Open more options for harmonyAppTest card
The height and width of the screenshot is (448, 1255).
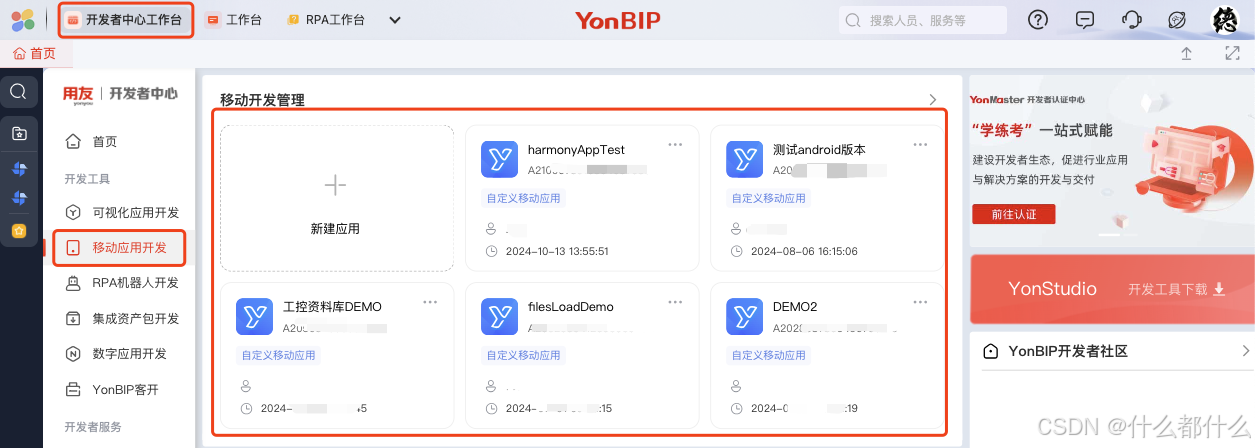[675, 145]
